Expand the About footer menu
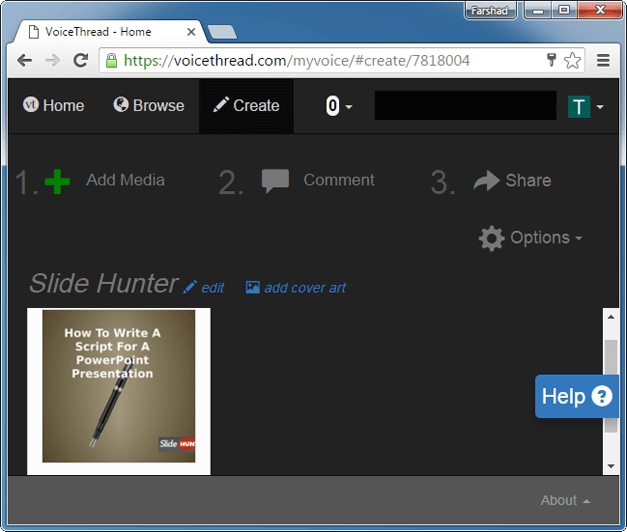 [565, 500]
